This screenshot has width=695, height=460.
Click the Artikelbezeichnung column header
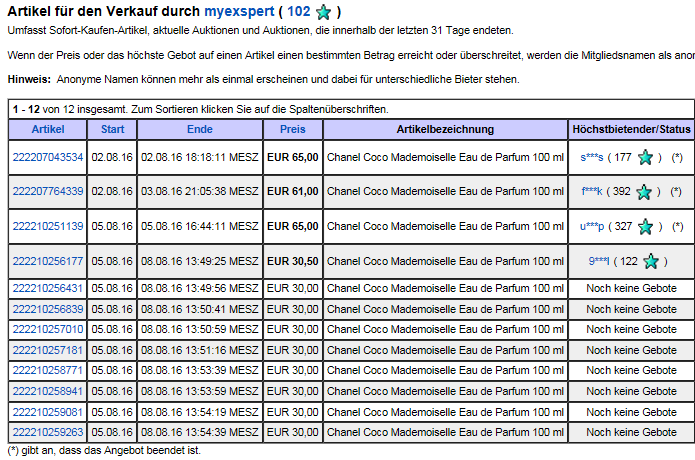[445, 129]
